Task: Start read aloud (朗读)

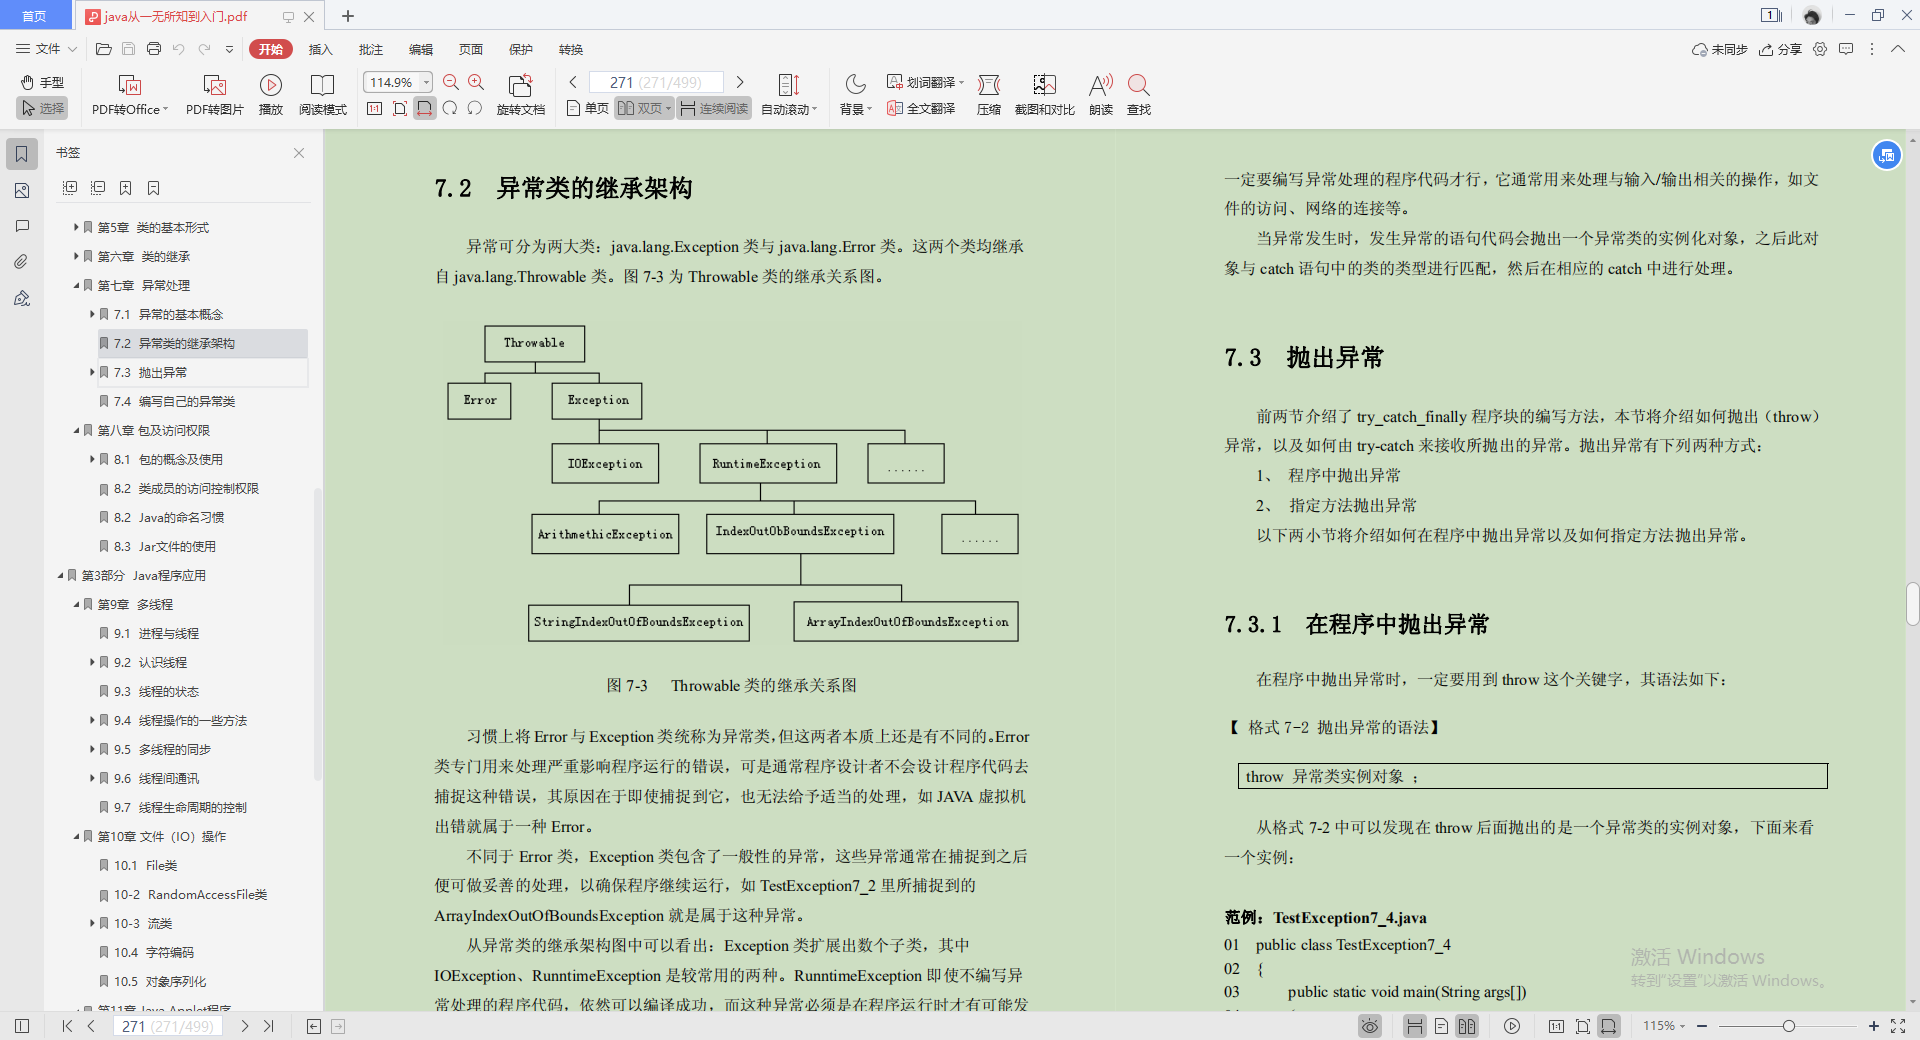Action: [1101, 95]
